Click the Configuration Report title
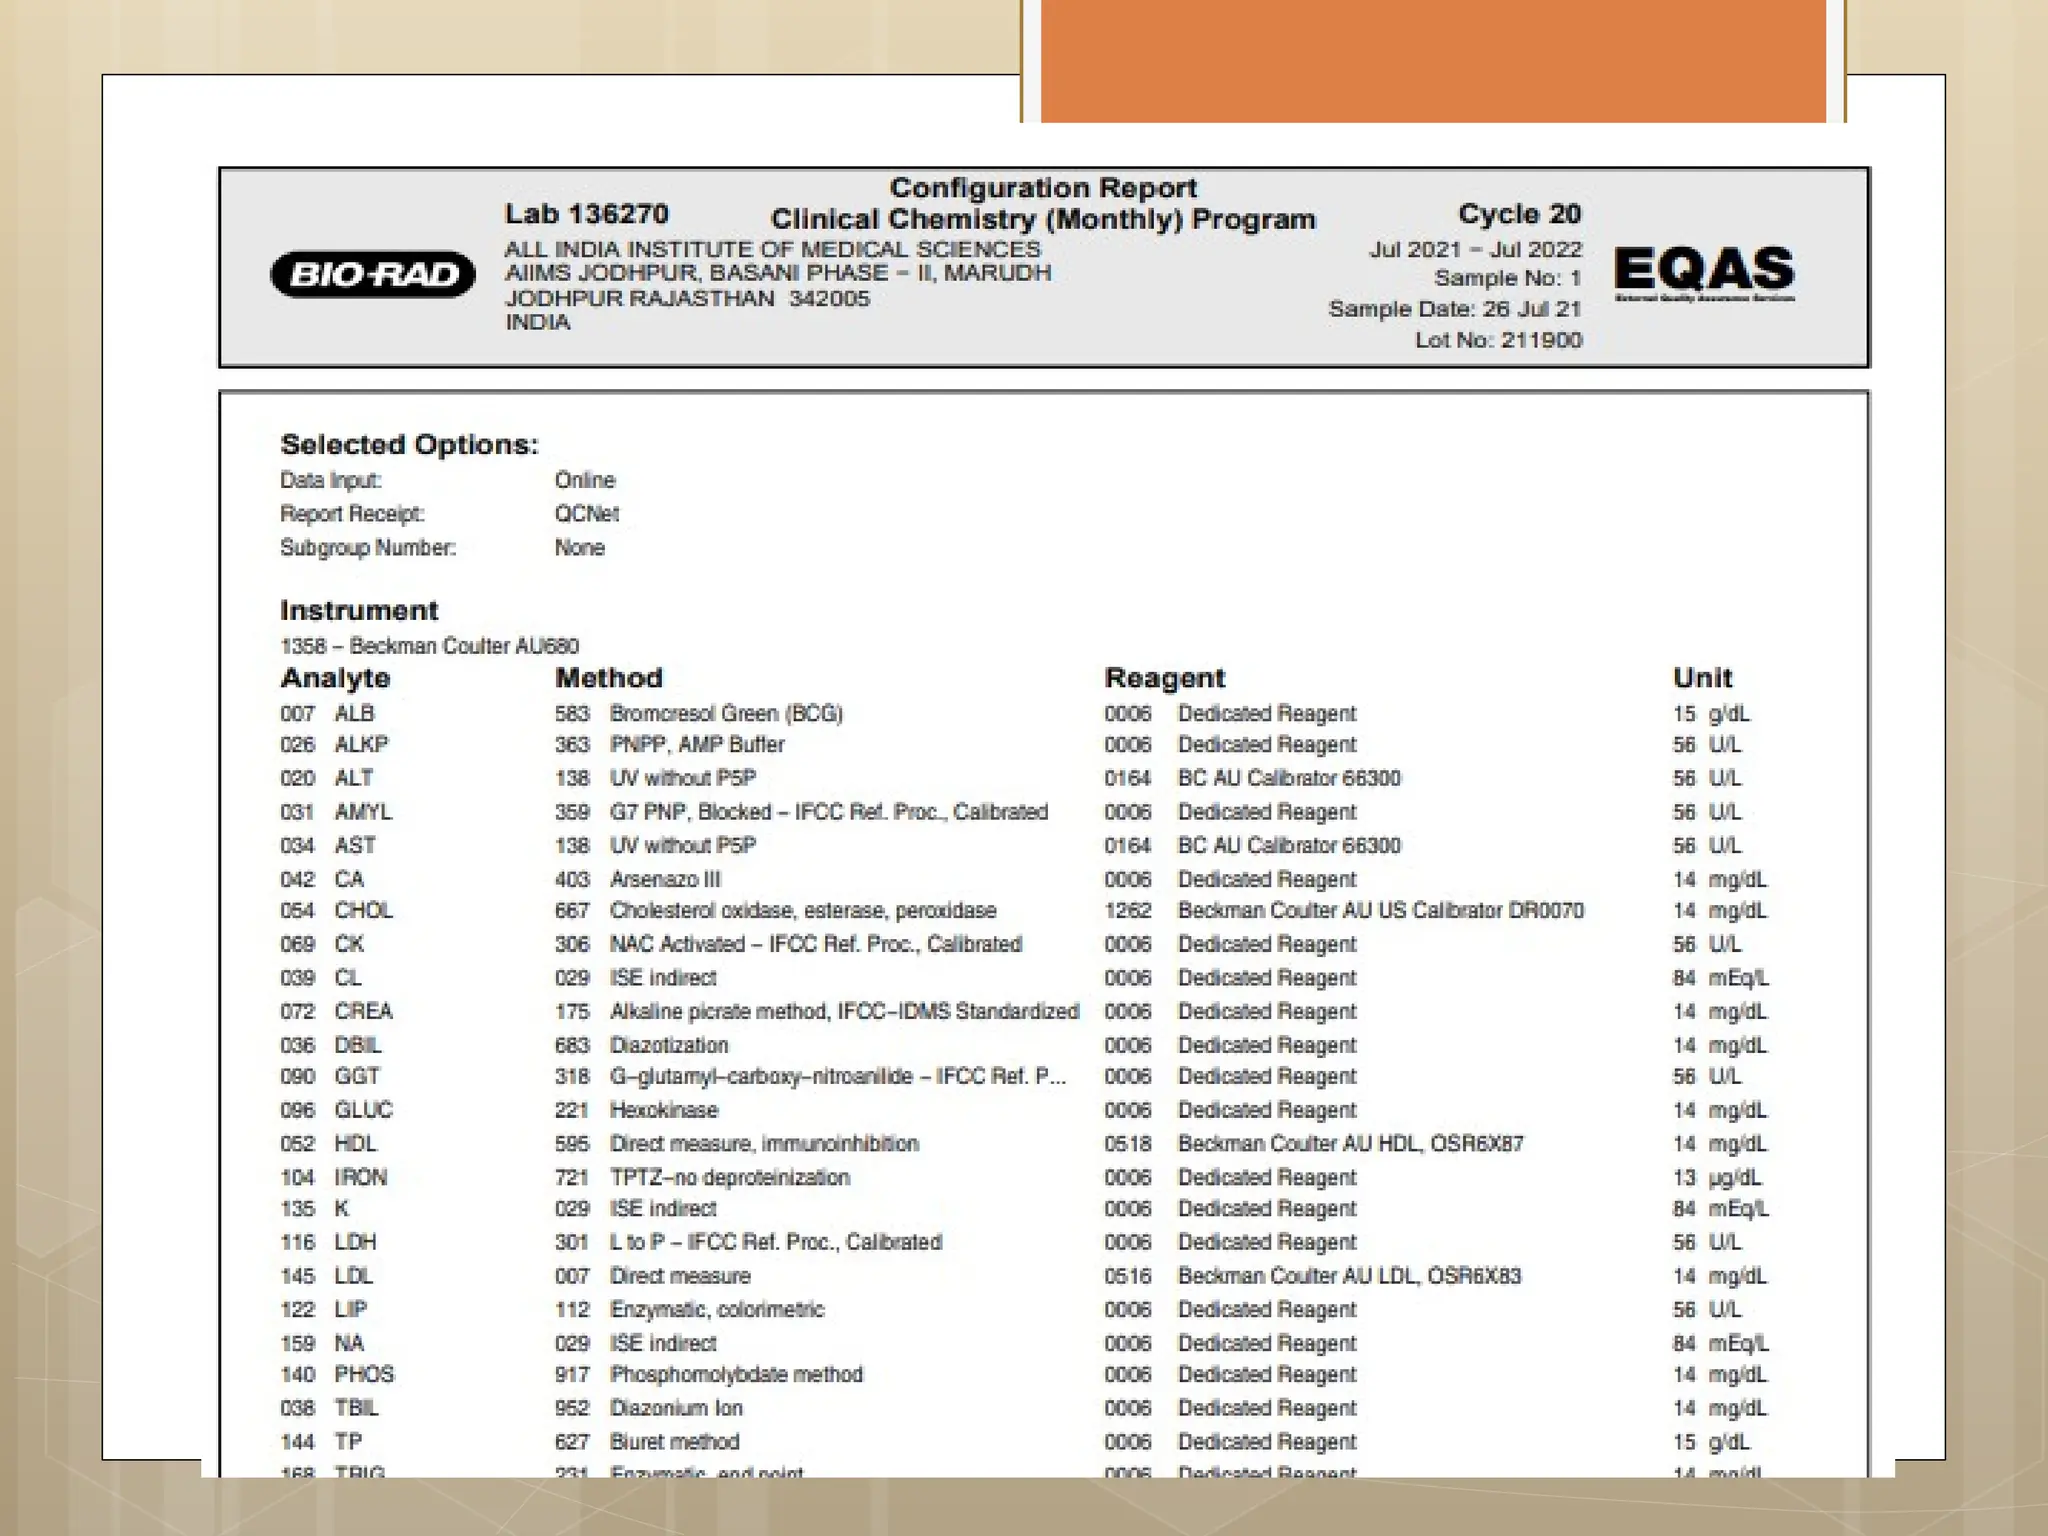 1043,188
